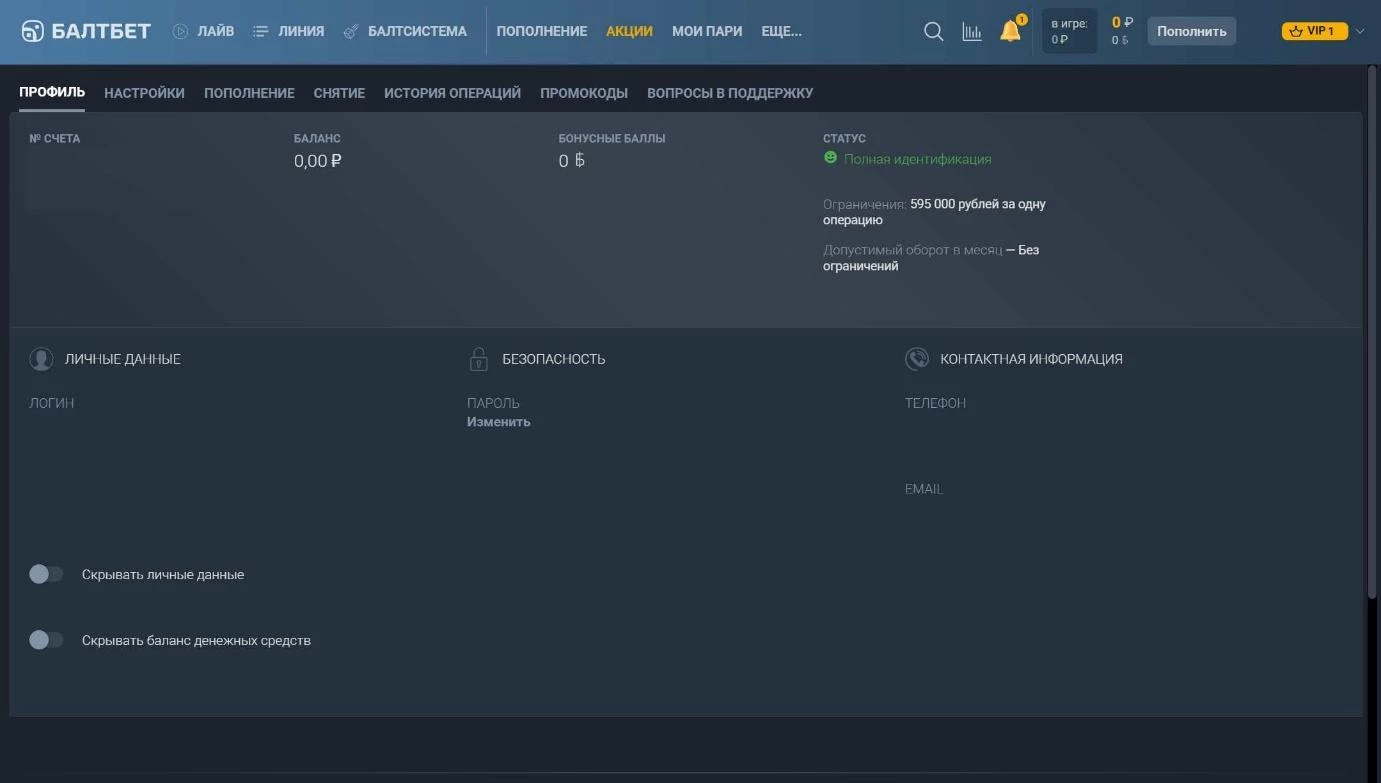Screen dimensions: 1381x783
Task: Open Мои пари in top navigation
Action: click(707, 31)
